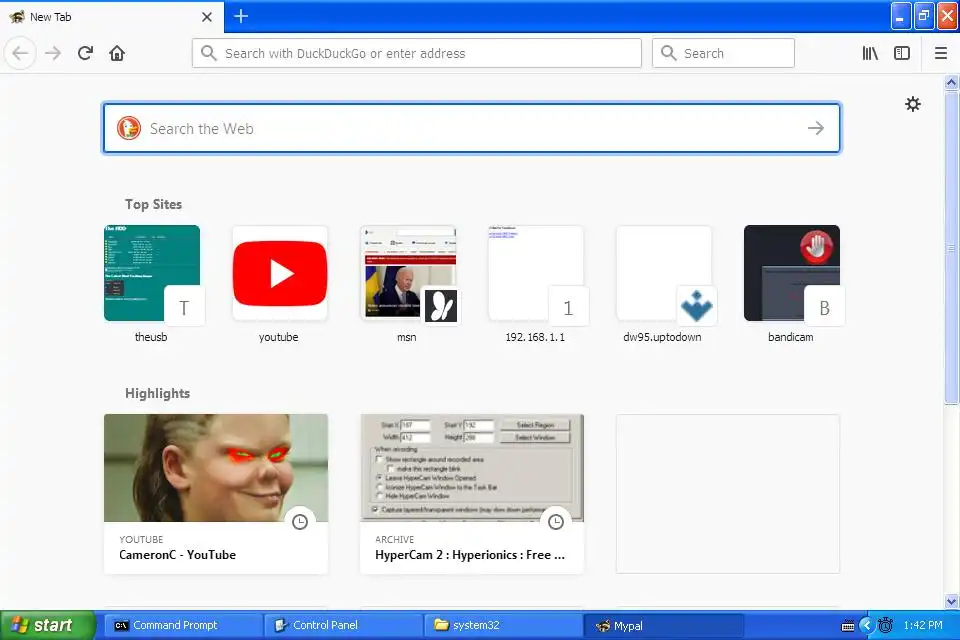This screenshot has height=640, width=960.
Task: Open HyperCam 2 Hyperionics highlight card
Action: pos(472,494)
